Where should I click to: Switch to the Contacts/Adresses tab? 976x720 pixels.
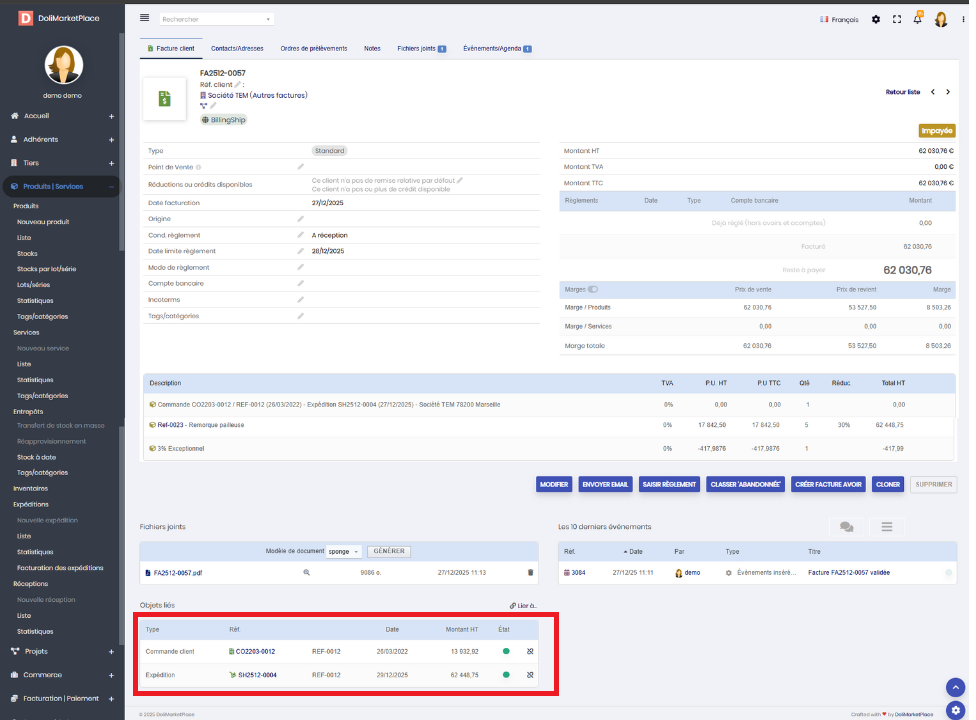coord(237,48)
